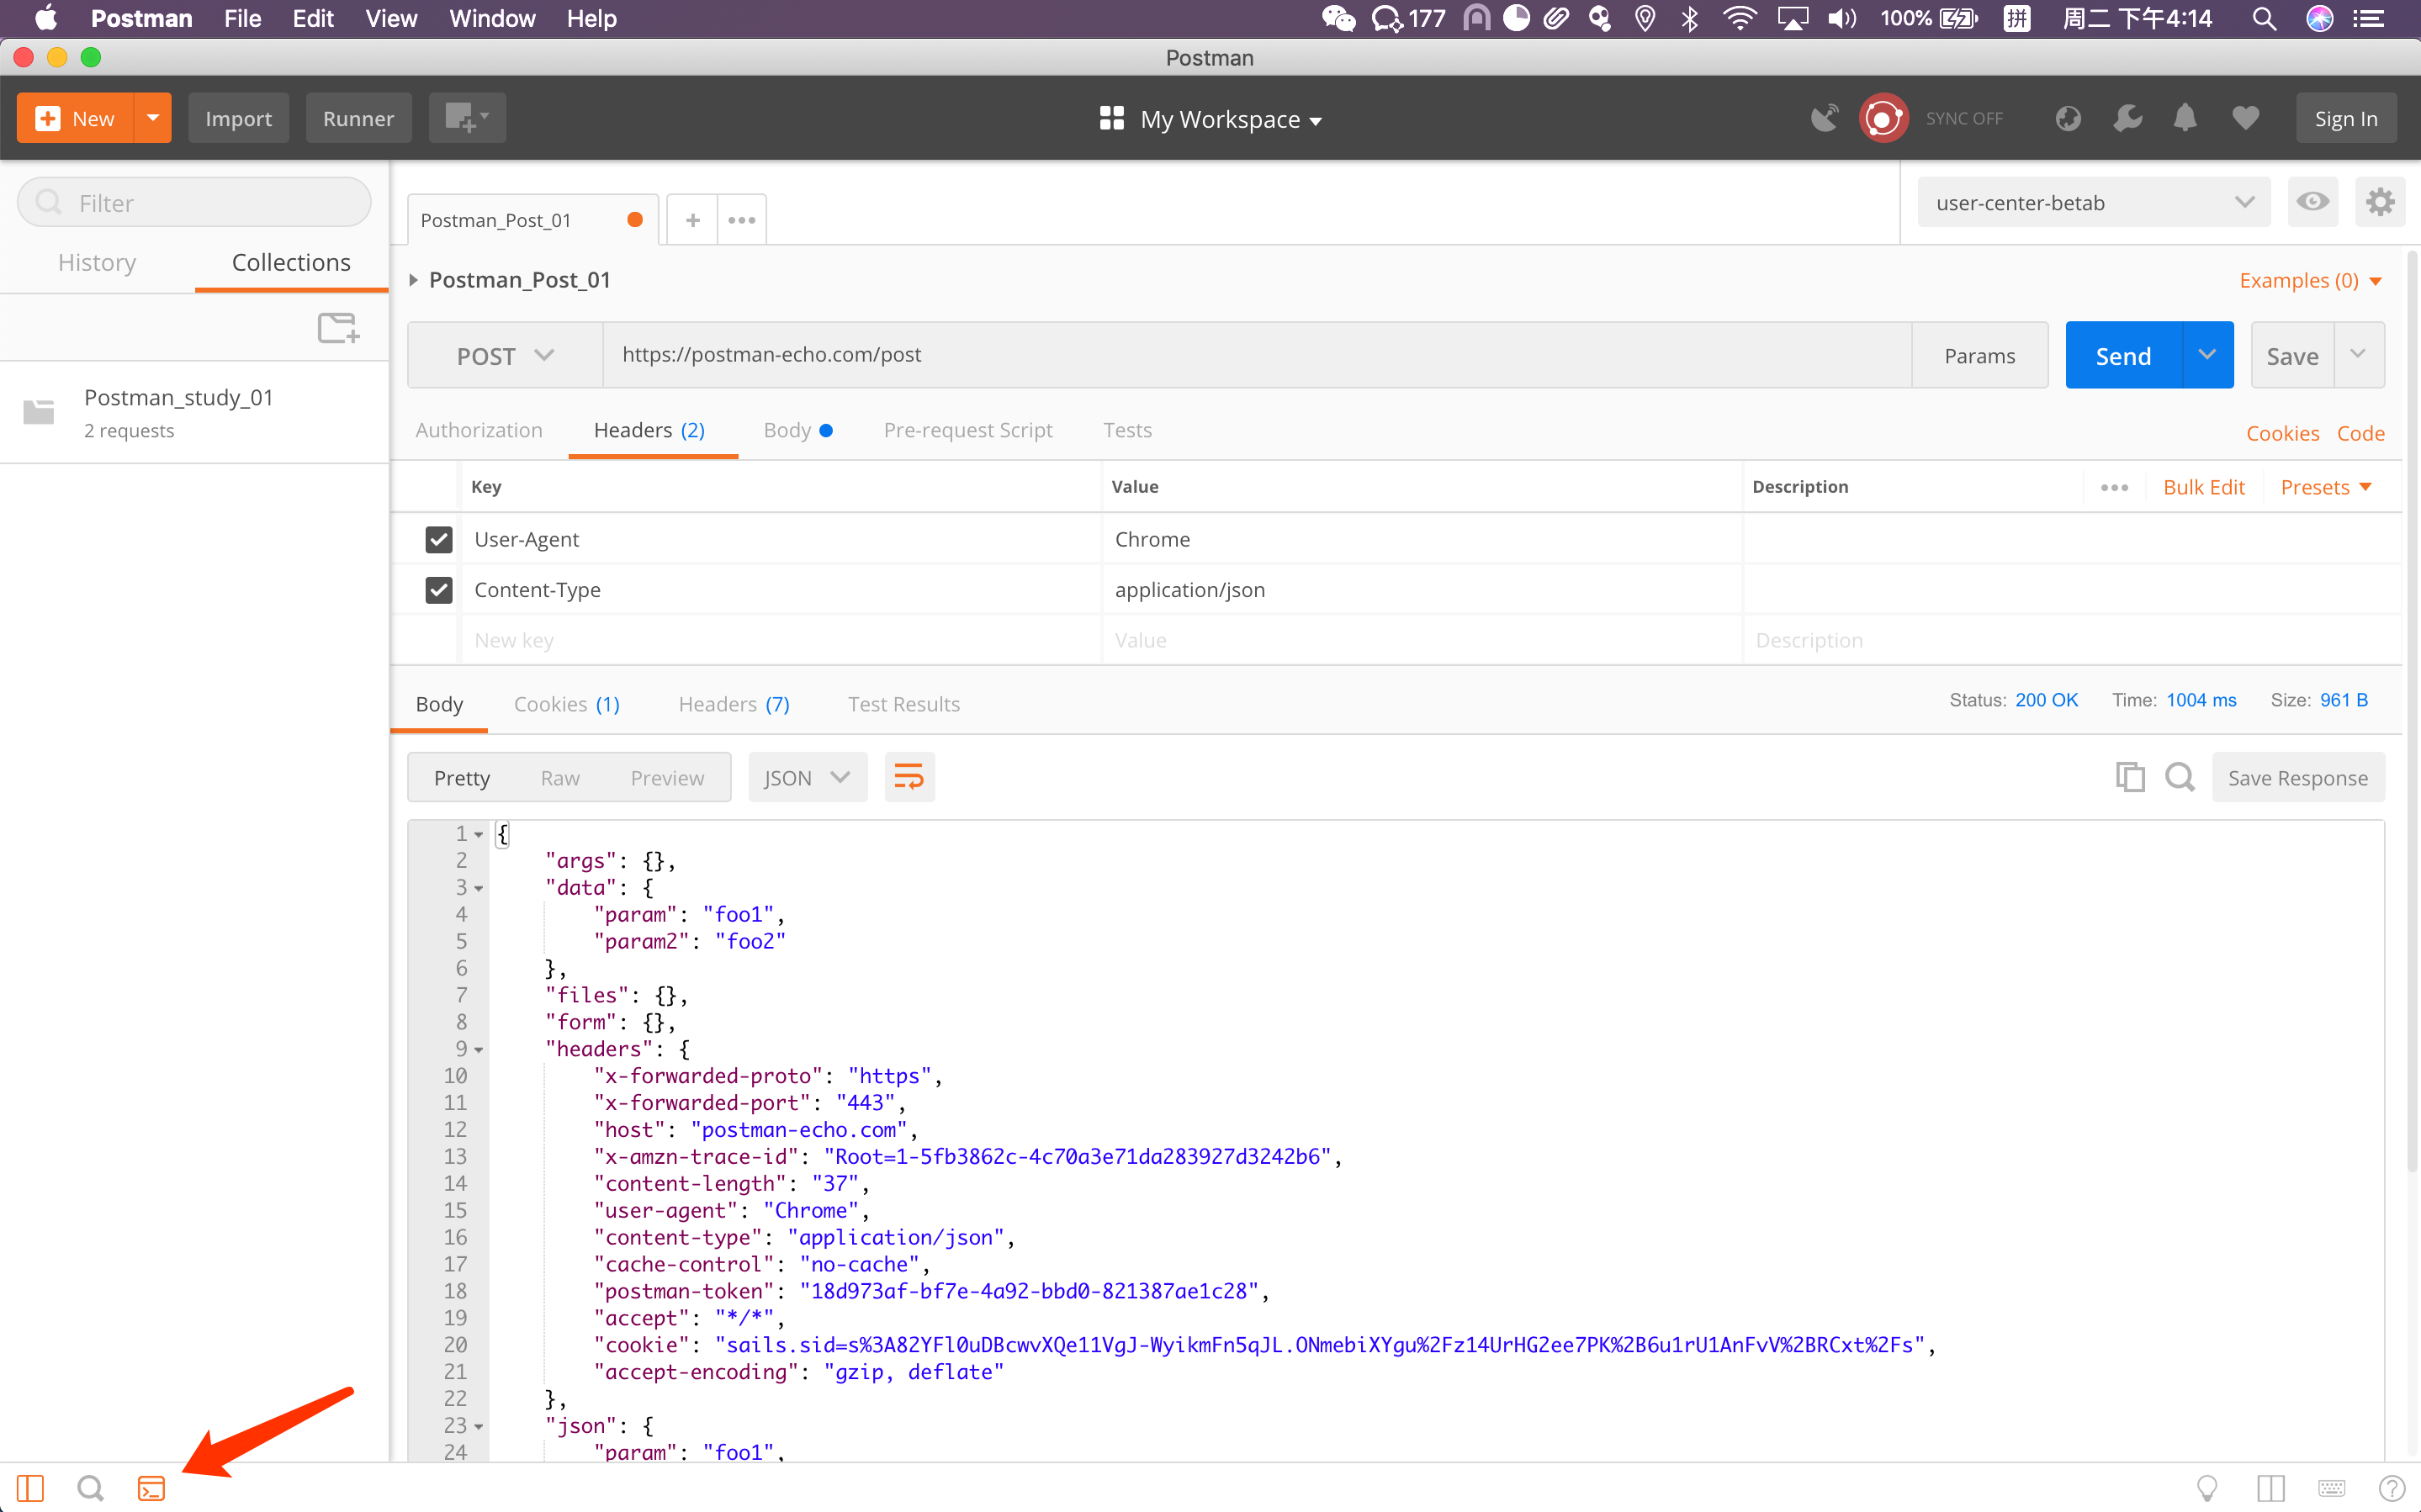Add a new request tab plus
The height and width of the screenshot is (1512, 2421).
coord(692,220)
